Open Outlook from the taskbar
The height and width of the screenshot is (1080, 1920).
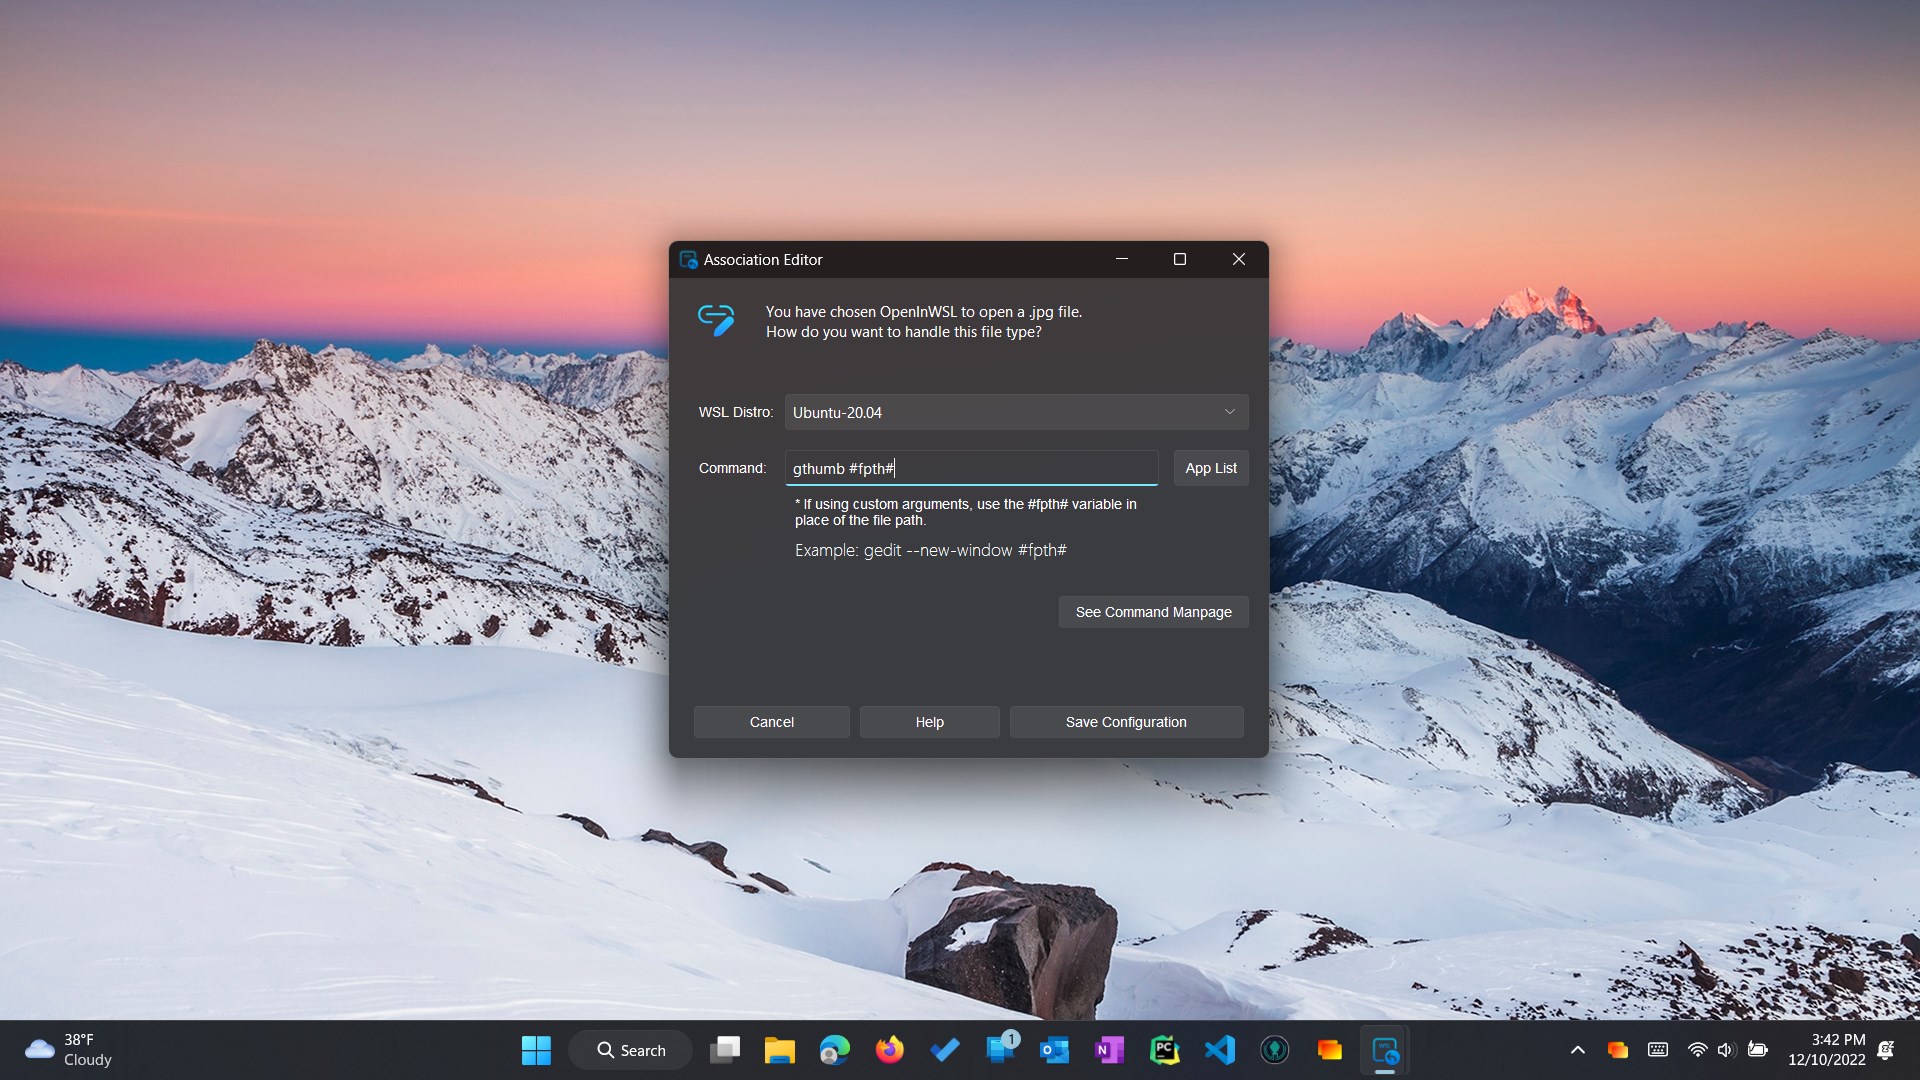coord(1054,1050)
